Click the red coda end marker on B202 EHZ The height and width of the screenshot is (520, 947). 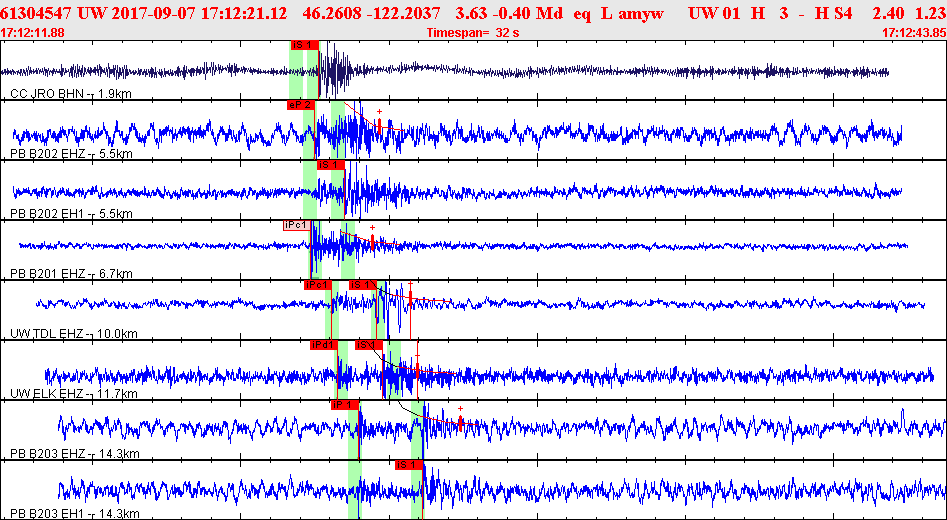click(x=379, y=126)
